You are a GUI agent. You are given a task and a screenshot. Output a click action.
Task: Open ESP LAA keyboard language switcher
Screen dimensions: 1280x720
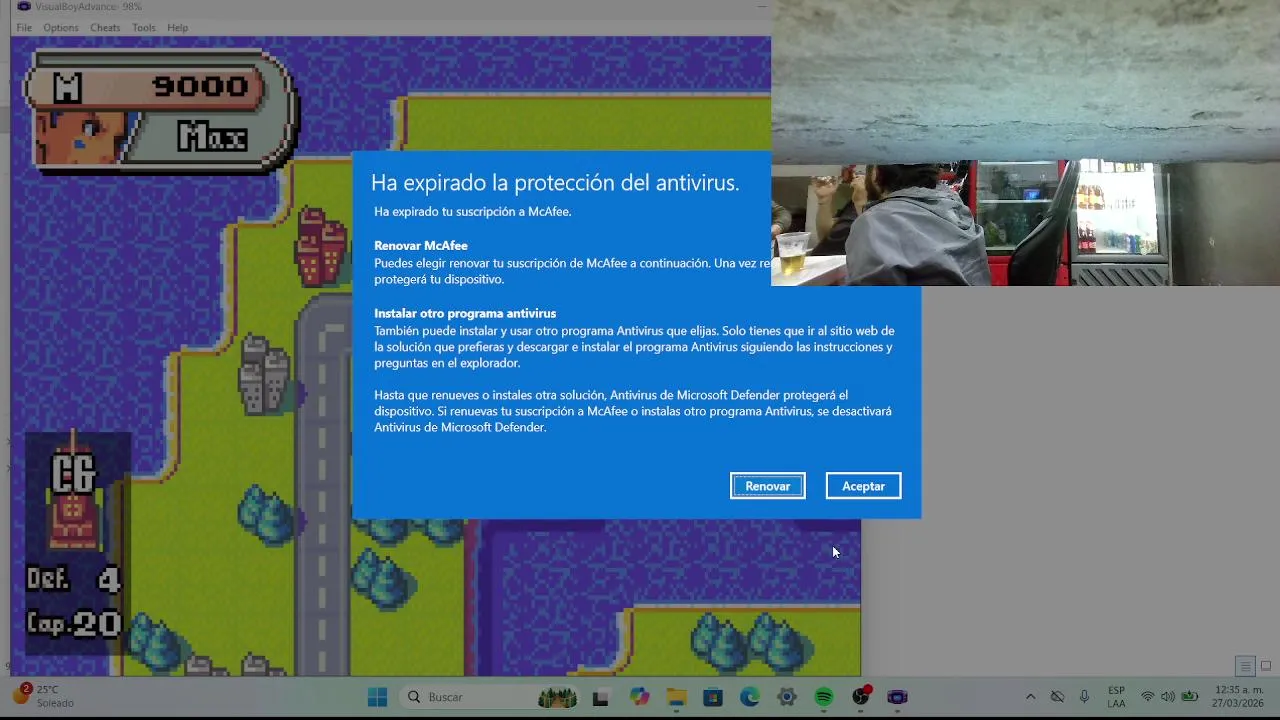pyautogui.click(x=1116, y=697)
